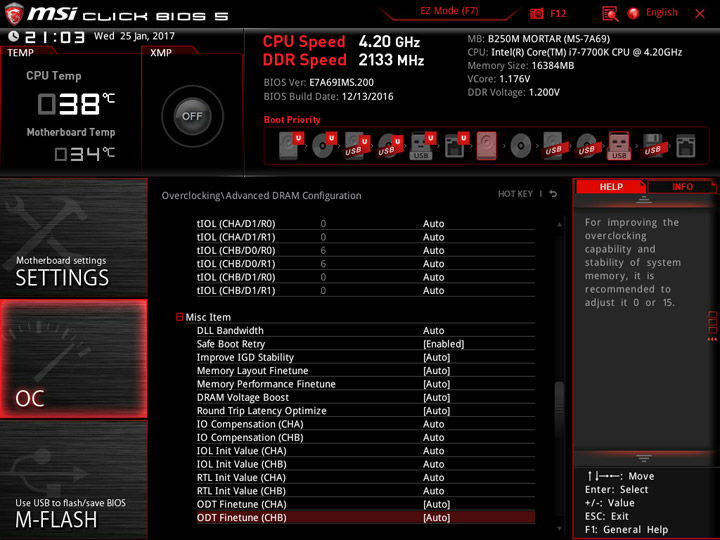Edit the IO Compensation (CHB) Auto value

433,437
